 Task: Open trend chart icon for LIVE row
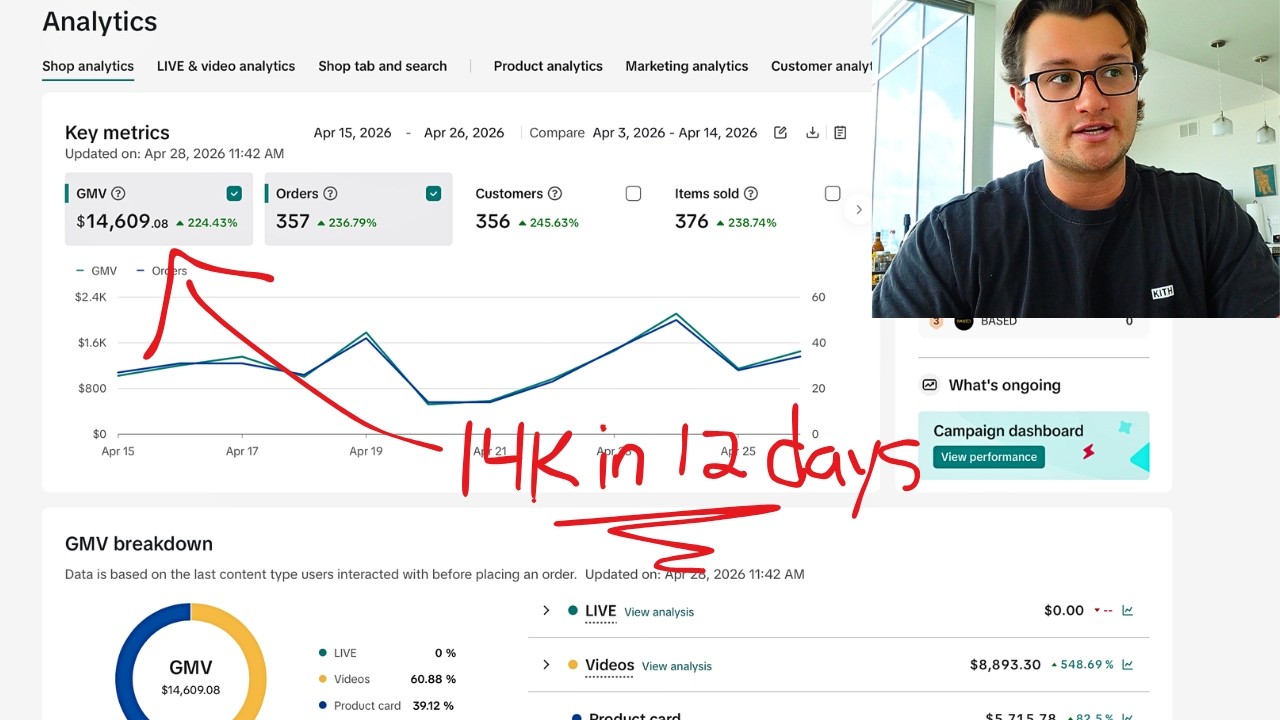coord(1127,610)
